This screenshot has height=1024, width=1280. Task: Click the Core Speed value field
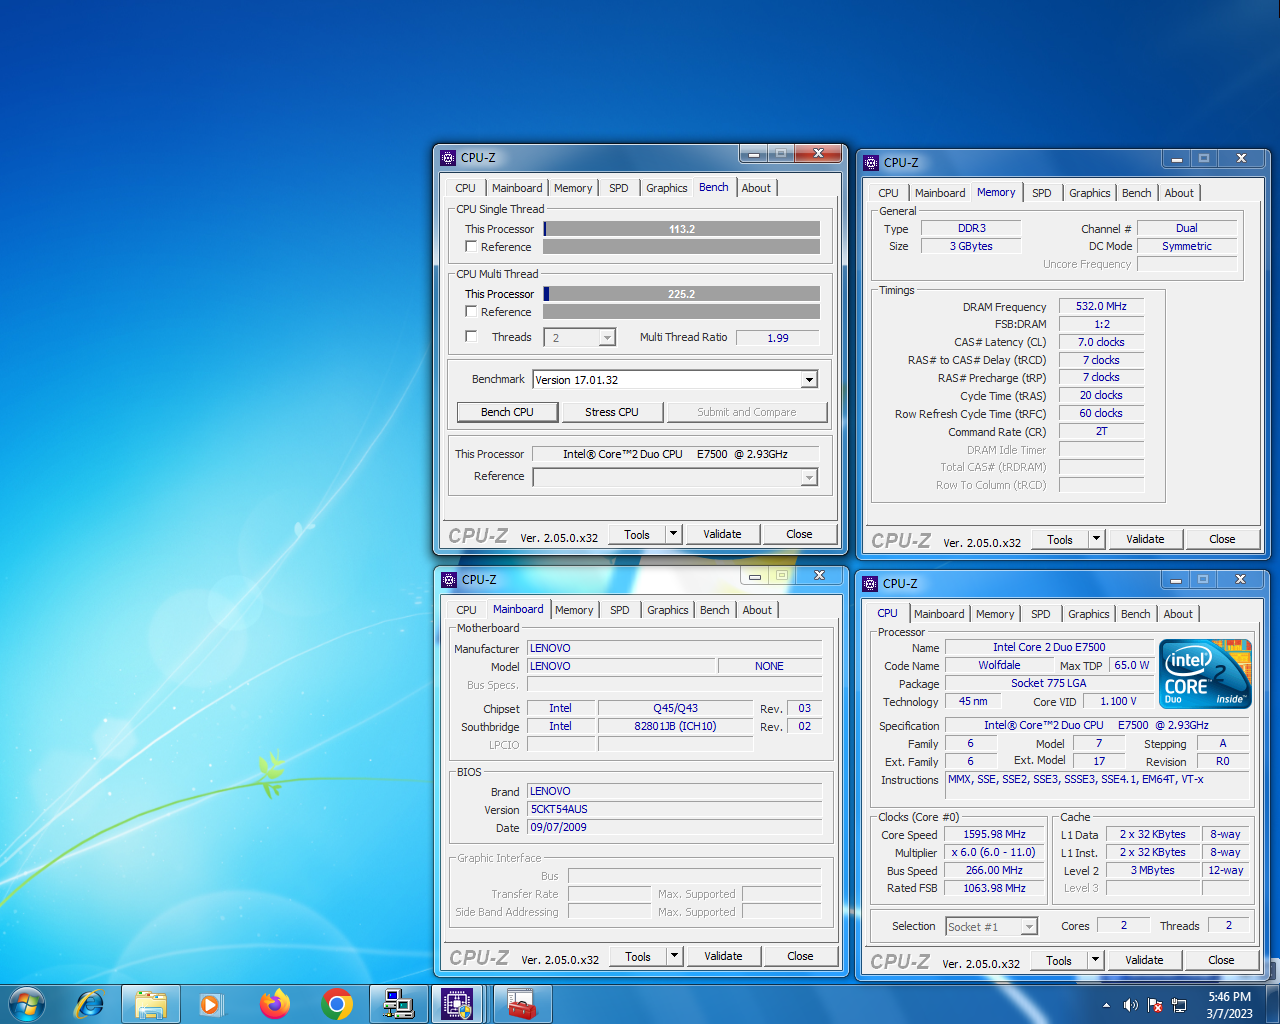994,834
